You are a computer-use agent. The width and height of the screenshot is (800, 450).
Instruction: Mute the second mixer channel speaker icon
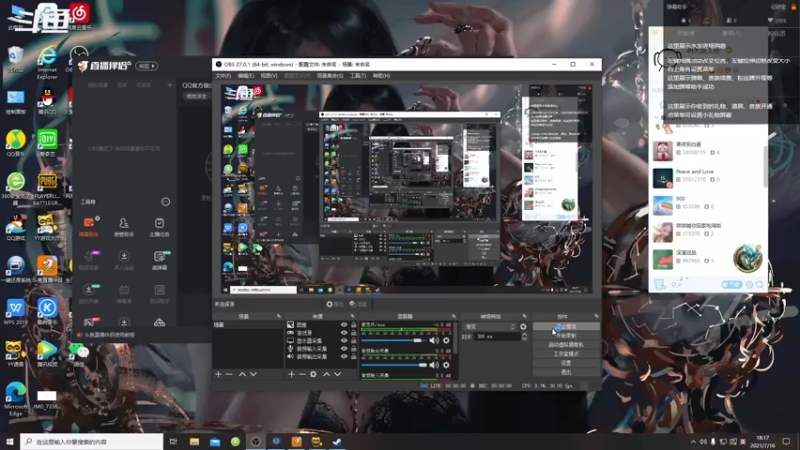tap(434, 365)
